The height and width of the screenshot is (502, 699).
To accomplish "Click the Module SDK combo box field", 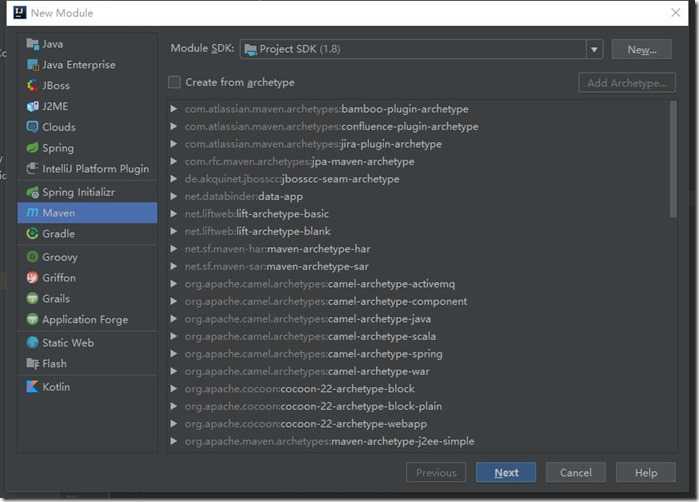I will click(421, 49).
